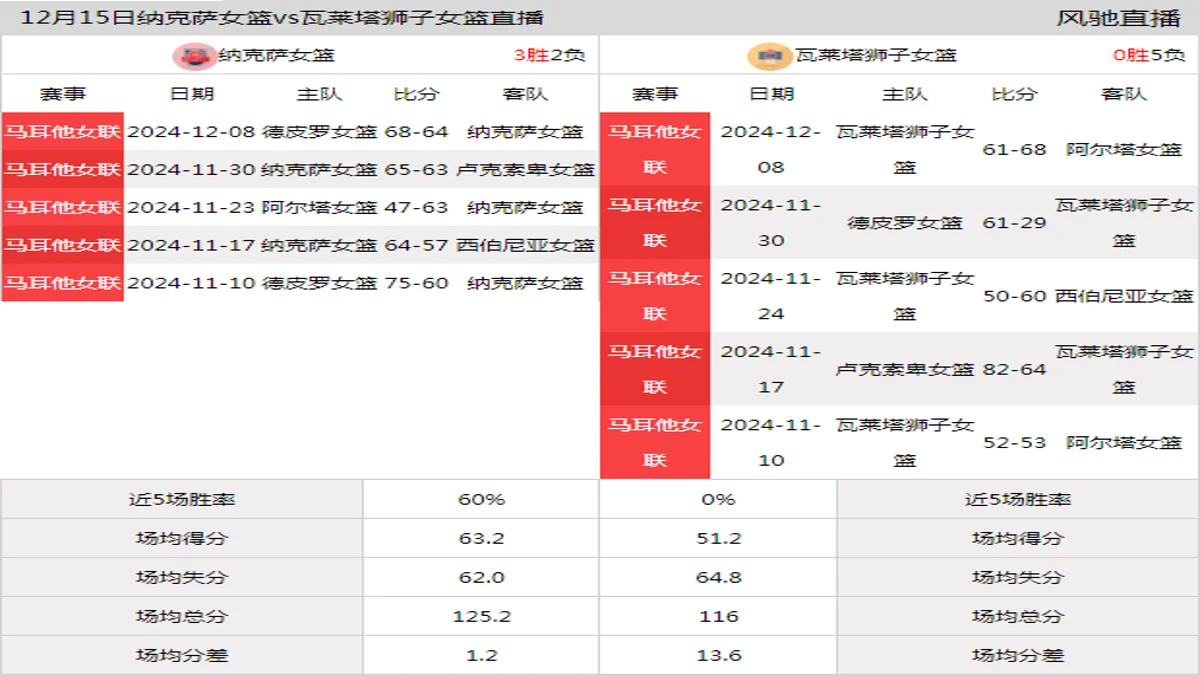This screenshot has height=675, width=1200.
Task: Select the point difference value 13.6
Action: [718, 655]
